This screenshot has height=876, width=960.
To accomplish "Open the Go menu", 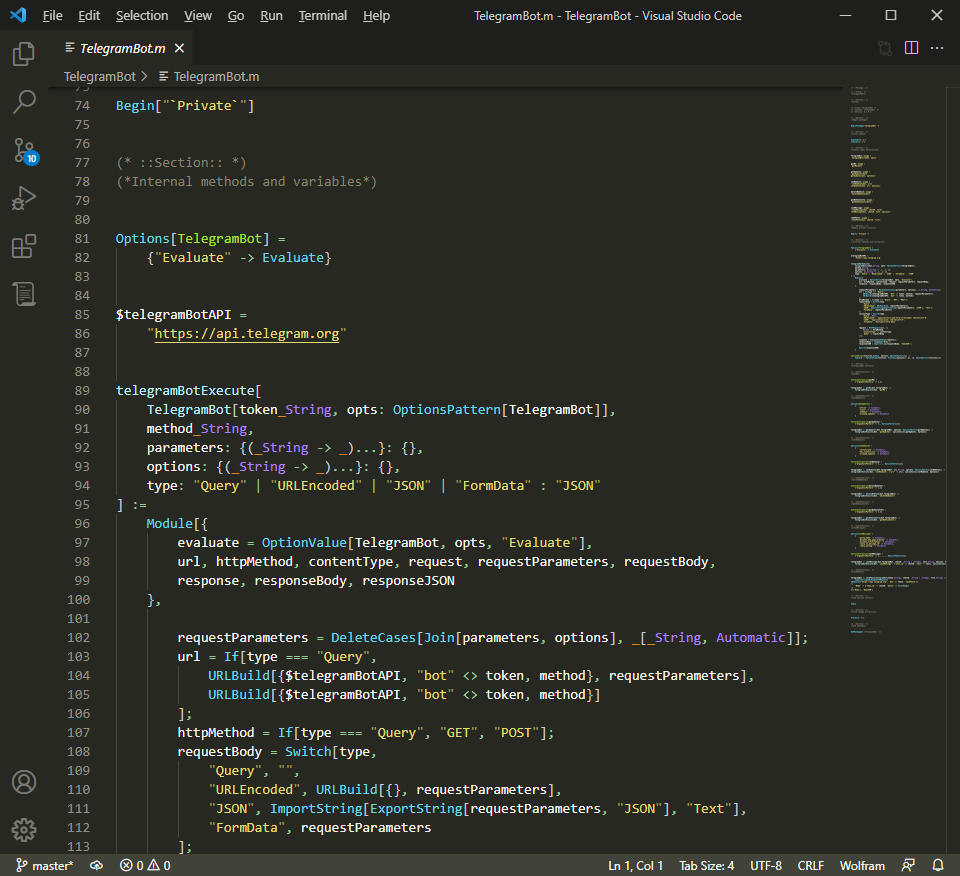I will coord(236,16).
